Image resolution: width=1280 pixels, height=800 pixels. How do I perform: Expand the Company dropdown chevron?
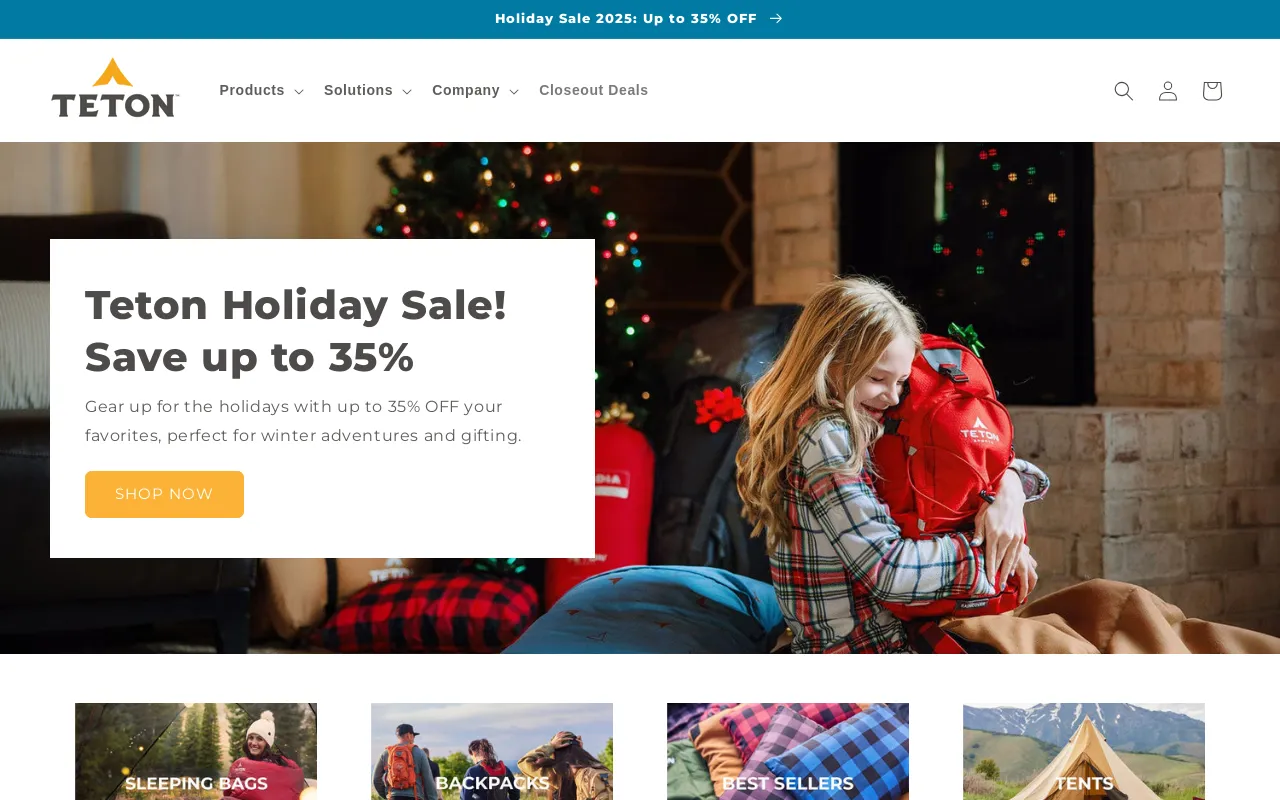coord(514,92)
